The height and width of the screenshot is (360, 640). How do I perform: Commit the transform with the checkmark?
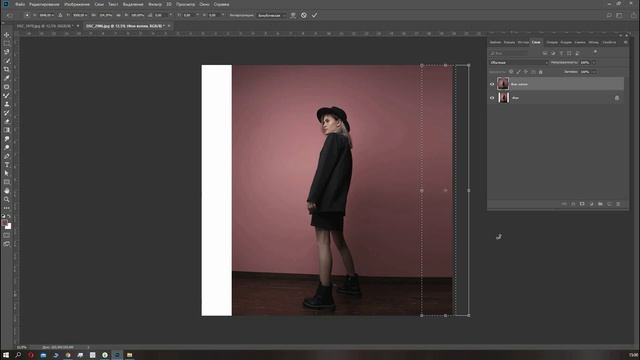314,15
